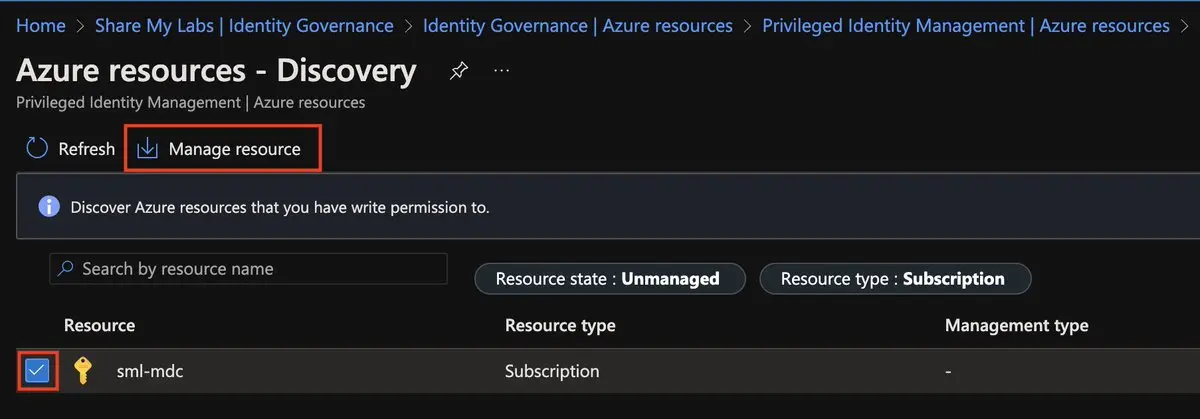Open the Resource type Subscription filter
Image resolution: width=1200 pixels, height=419 pixels.
(x=895, y=279)
